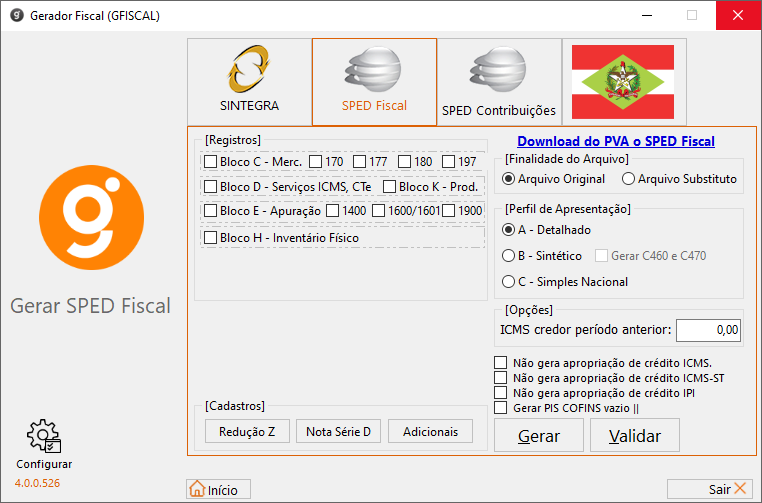
Task: Check Não gera apropriação de crédito ICMS.
Action: click(501, 363)
